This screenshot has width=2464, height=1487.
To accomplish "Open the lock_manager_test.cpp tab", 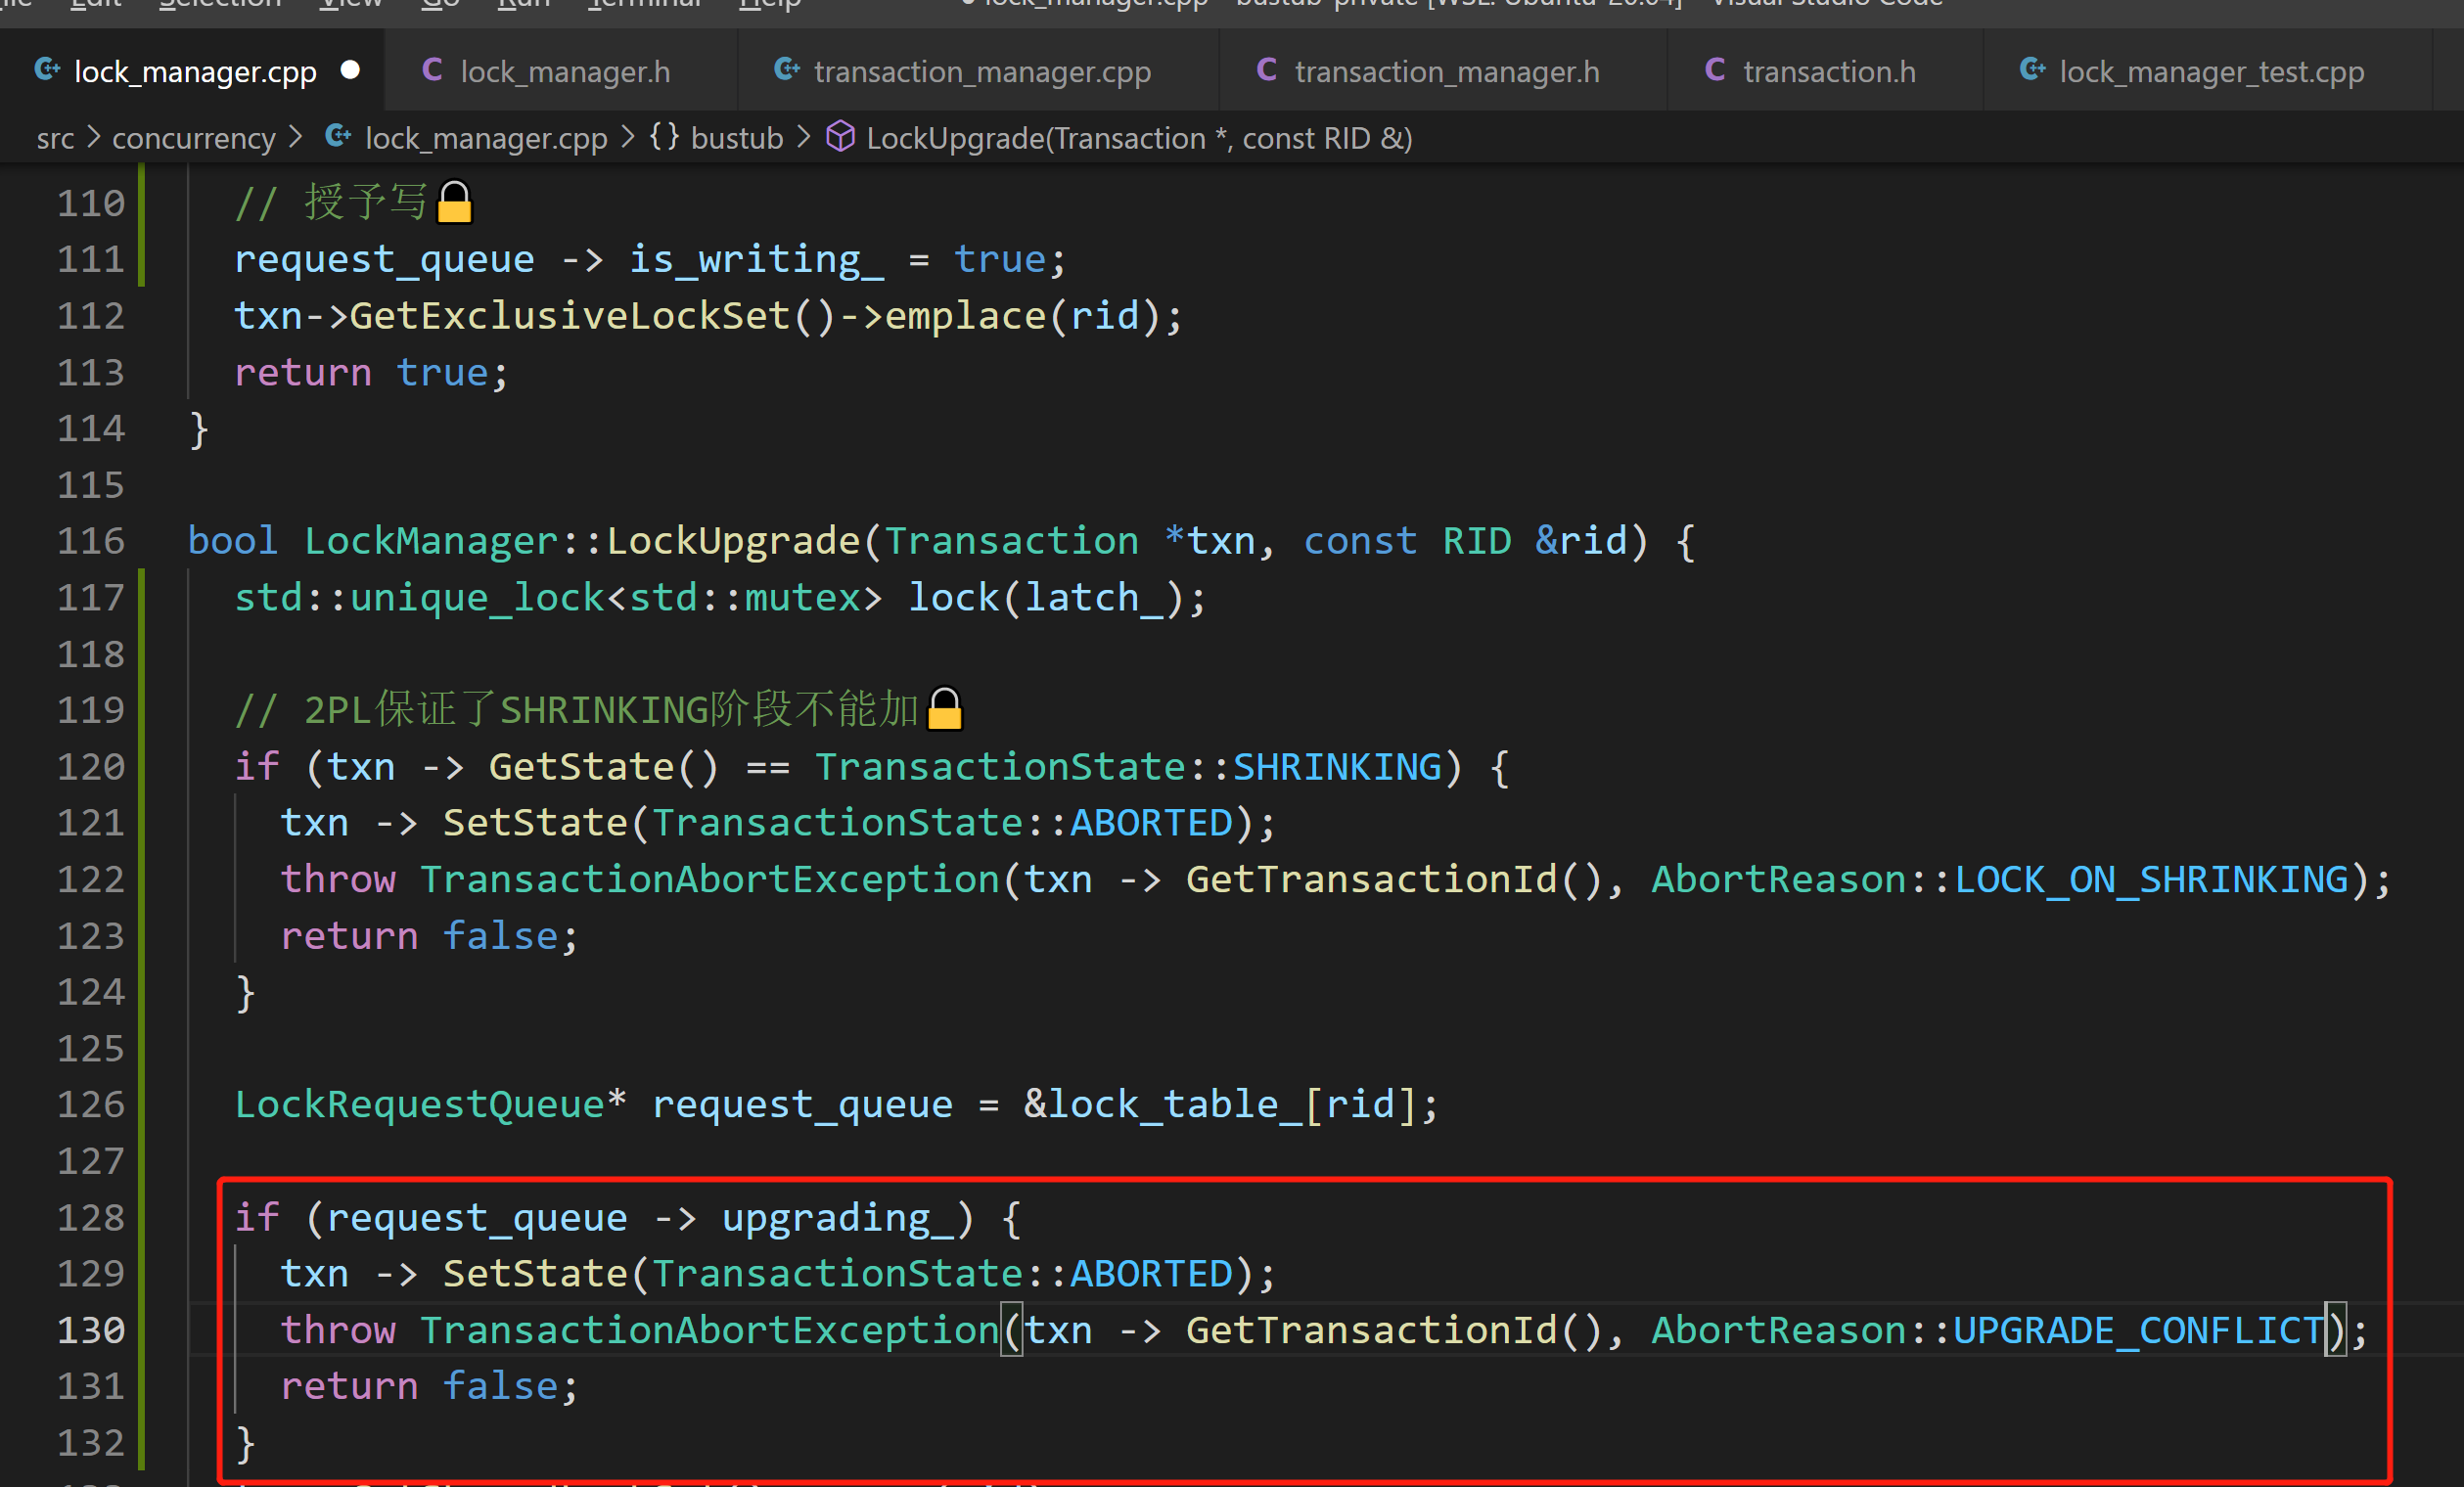I will (2211, 72).
